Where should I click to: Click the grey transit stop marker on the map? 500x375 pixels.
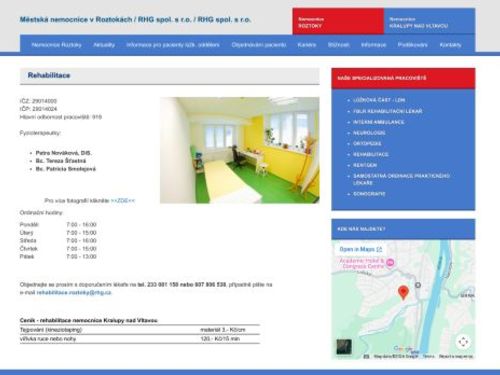[x=418, y=285]
